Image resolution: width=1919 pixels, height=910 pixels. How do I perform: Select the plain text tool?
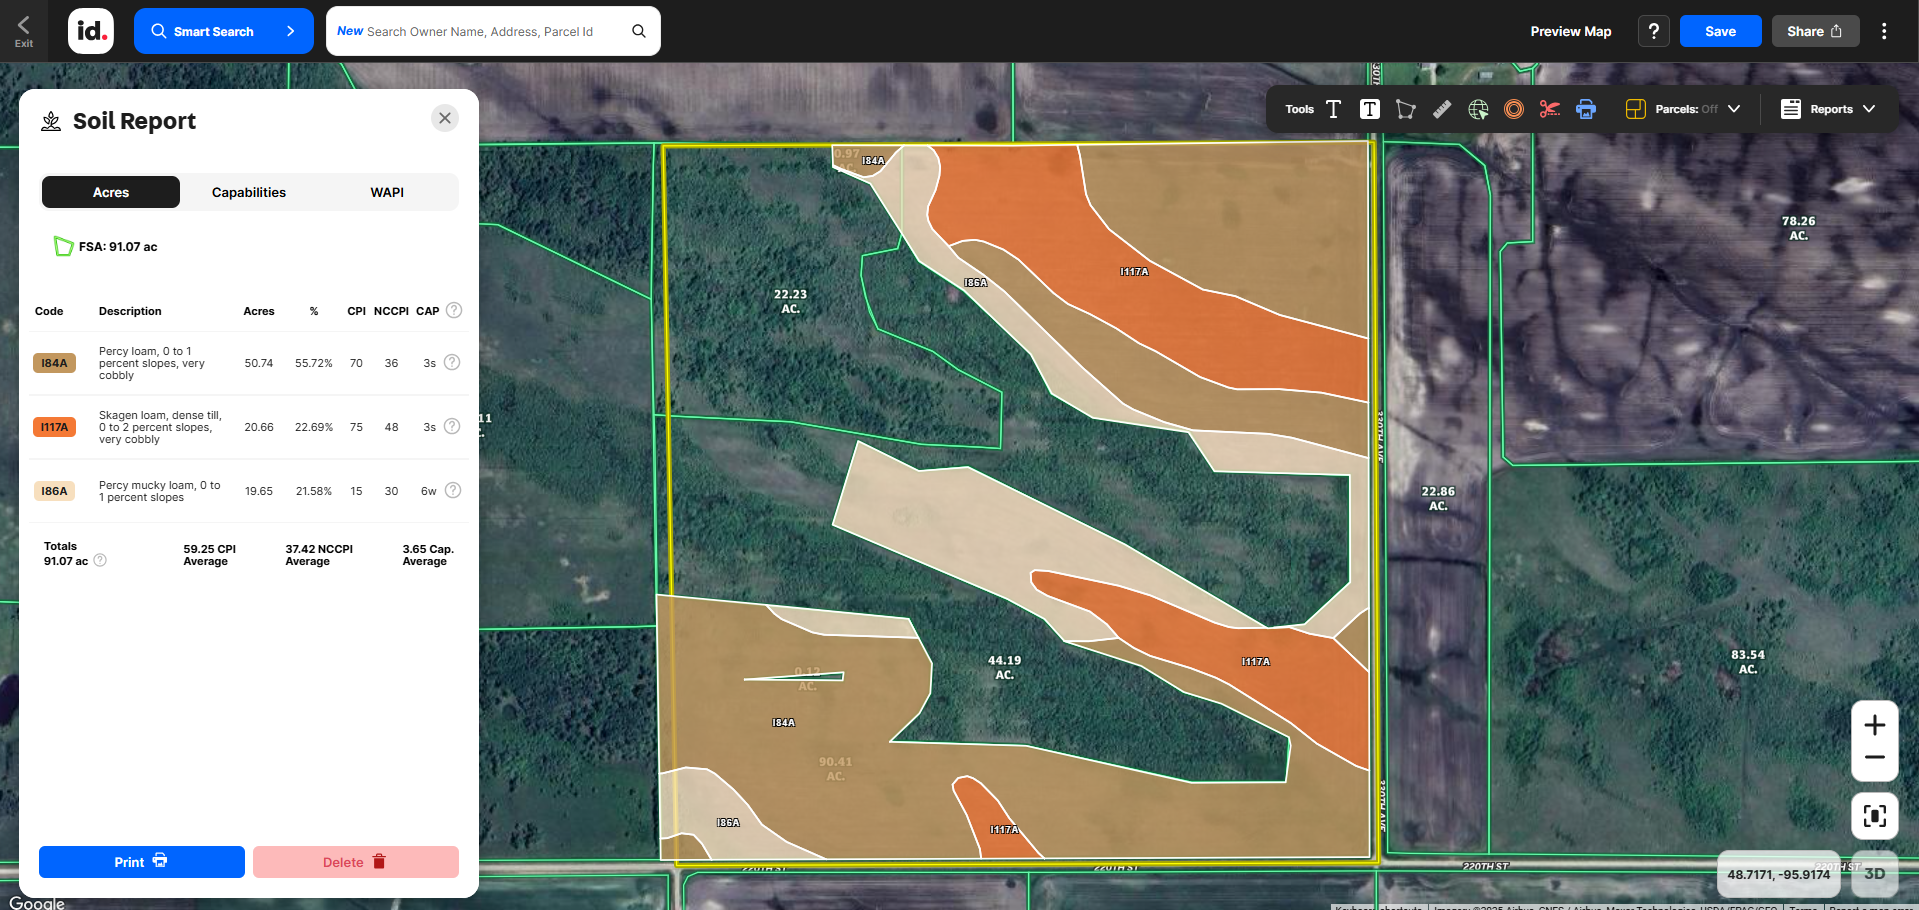(x=1333, y=109)
